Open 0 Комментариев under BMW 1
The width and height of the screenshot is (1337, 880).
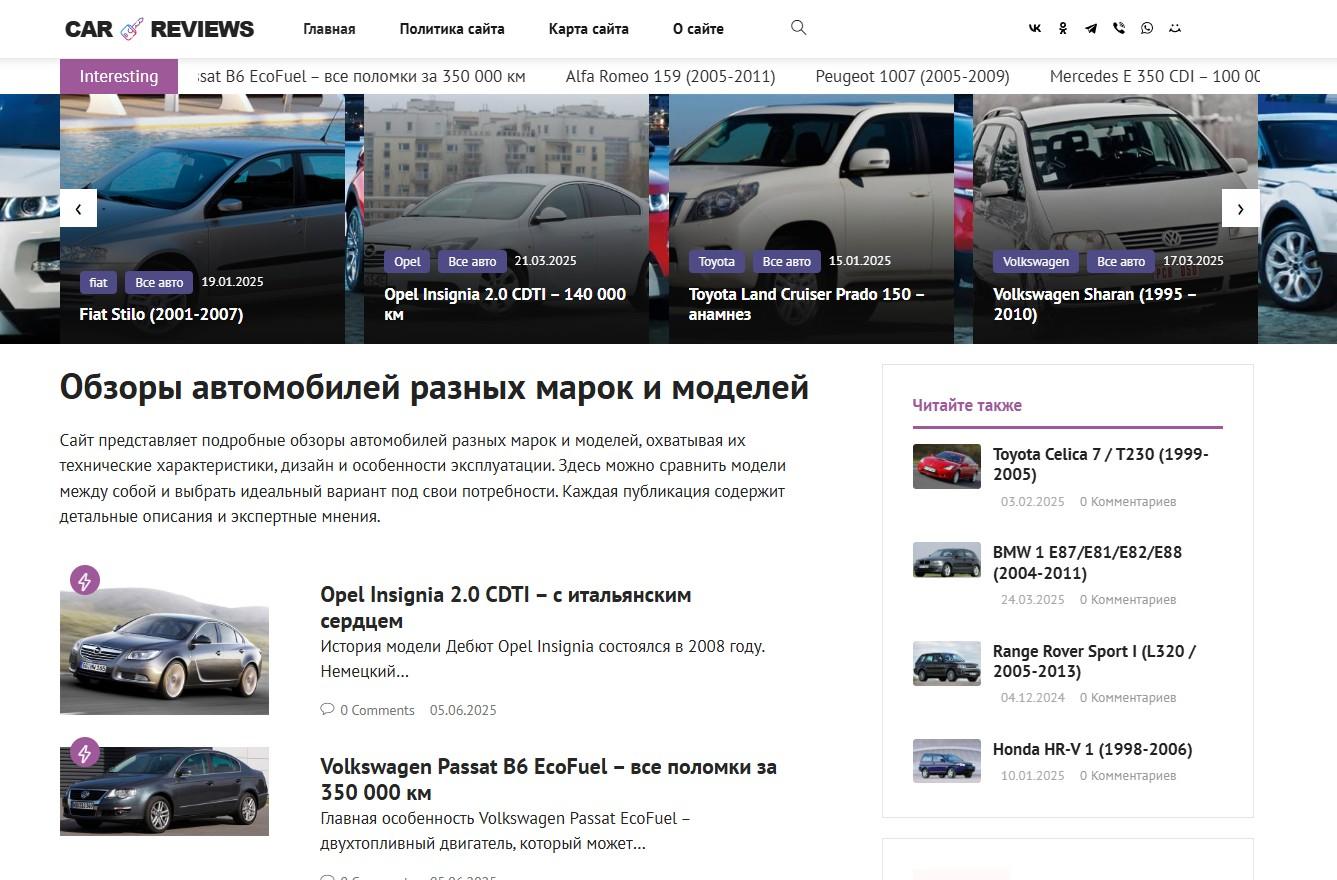pyautogui.click(x=1128, y=600)
